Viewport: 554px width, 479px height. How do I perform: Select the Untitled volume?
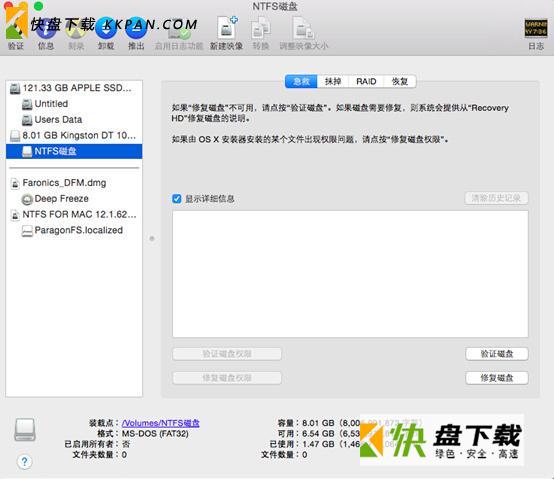[x=74, y=104]
